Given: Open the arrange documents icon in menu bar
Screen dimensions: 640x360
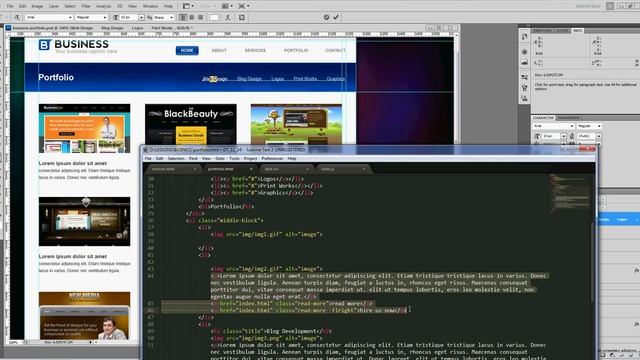Looking at the screenshot, I should (x=227, y=6).
